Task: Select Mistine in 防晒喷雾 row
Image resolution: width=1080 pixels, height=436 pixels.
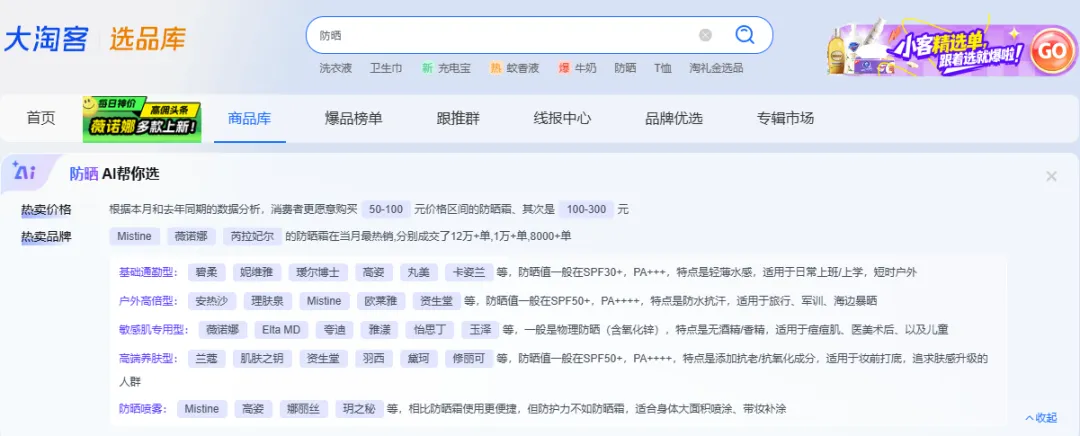Action: tap(202, 409)
